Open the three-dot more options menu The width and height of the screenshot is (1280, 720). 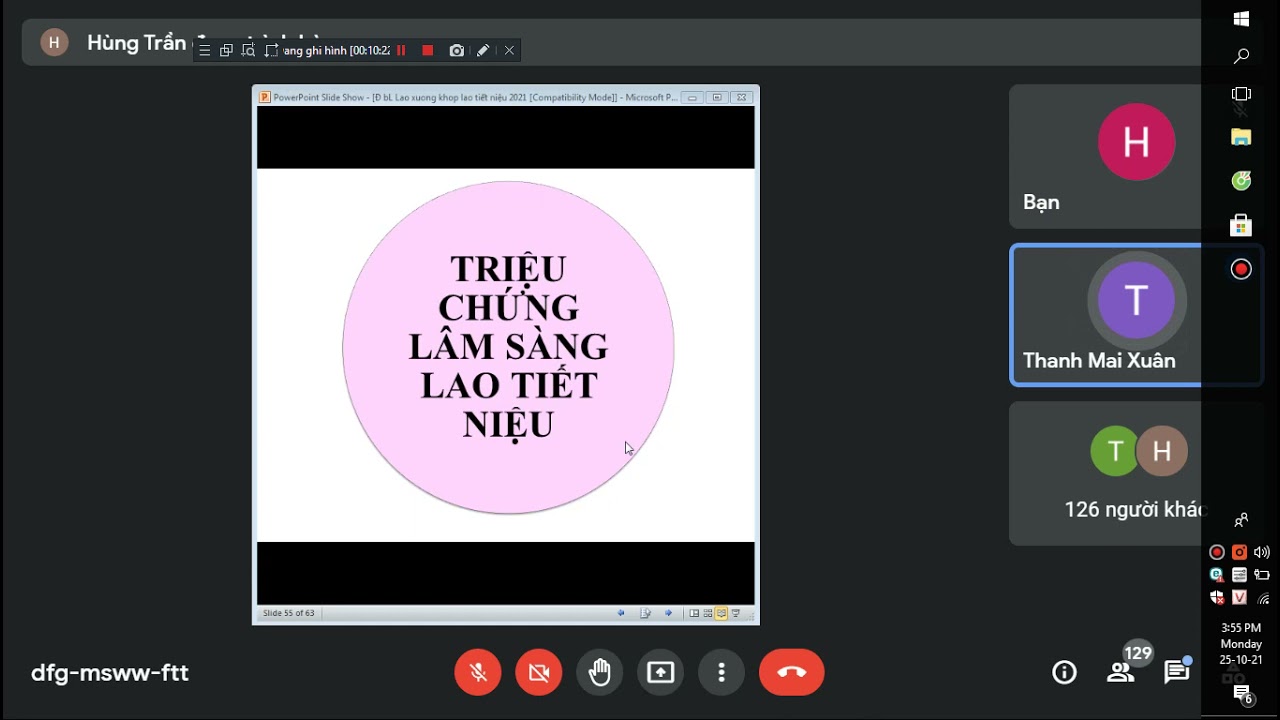721,672
